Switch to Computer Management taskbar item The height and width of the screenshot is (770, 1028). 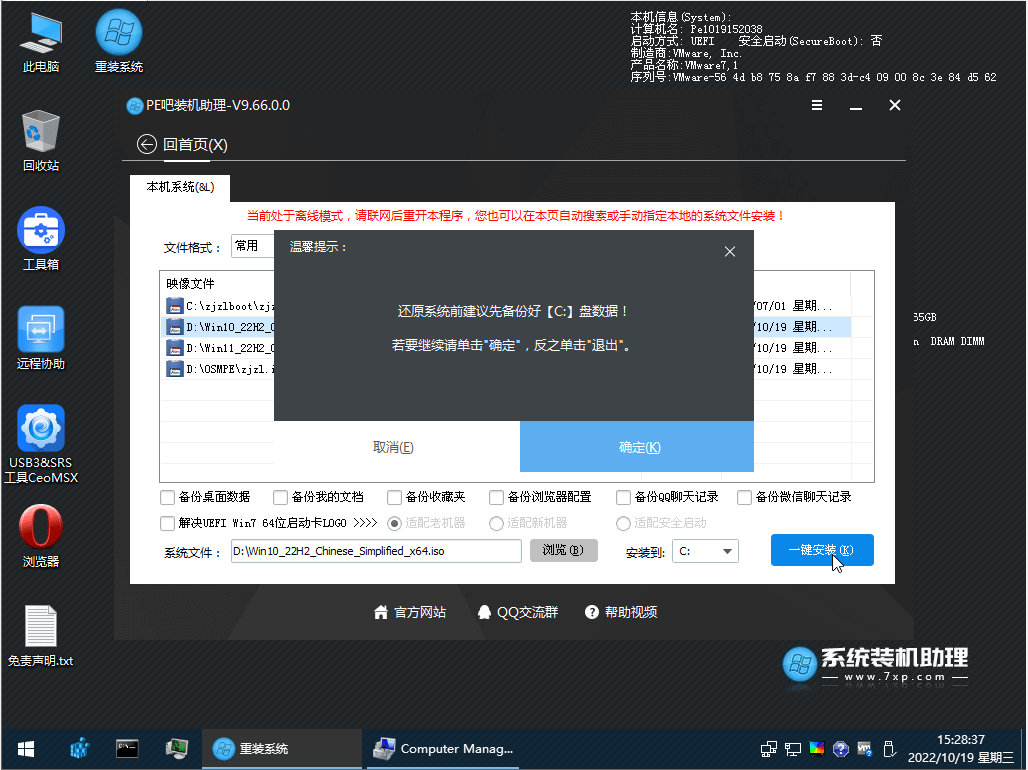coord(442,748)
